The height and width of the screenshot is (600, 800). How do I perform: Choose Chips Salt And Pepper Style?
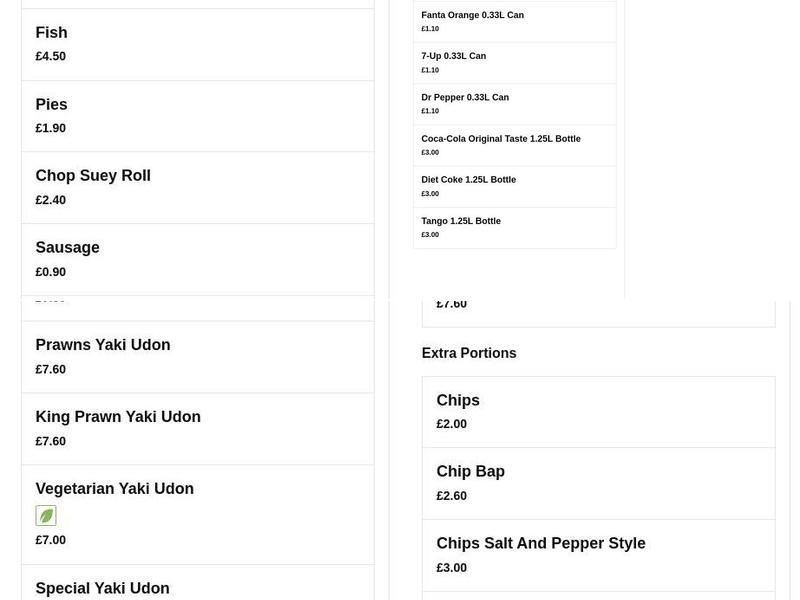(598, 554)
